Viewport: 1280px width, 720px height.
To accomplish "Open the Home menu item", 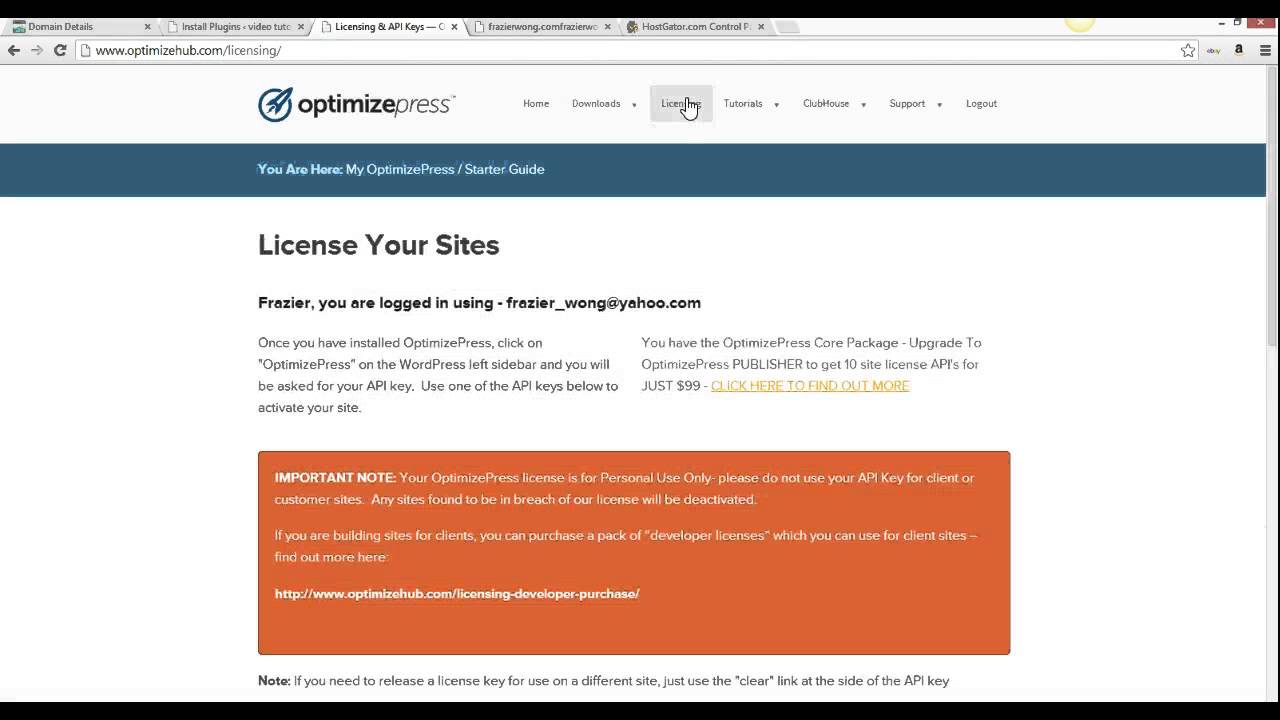I will [x=536, y=104].
